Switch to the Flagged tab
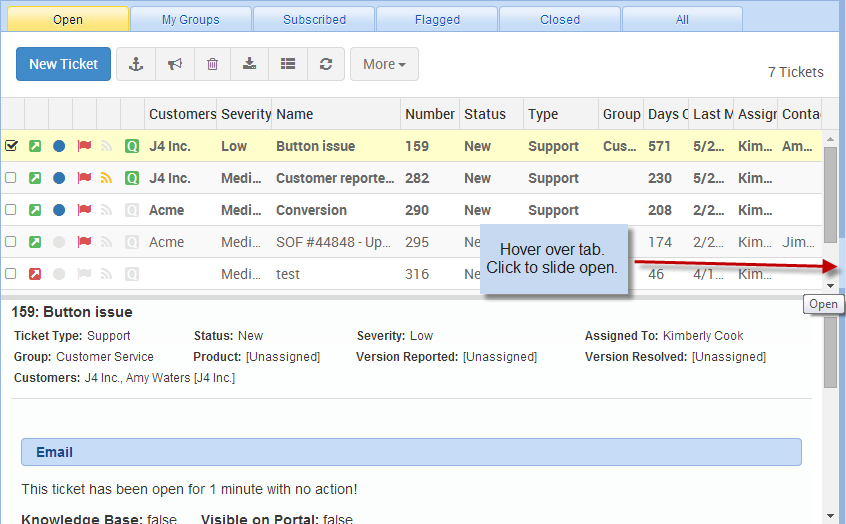846x524 pixels. point(437,19)
